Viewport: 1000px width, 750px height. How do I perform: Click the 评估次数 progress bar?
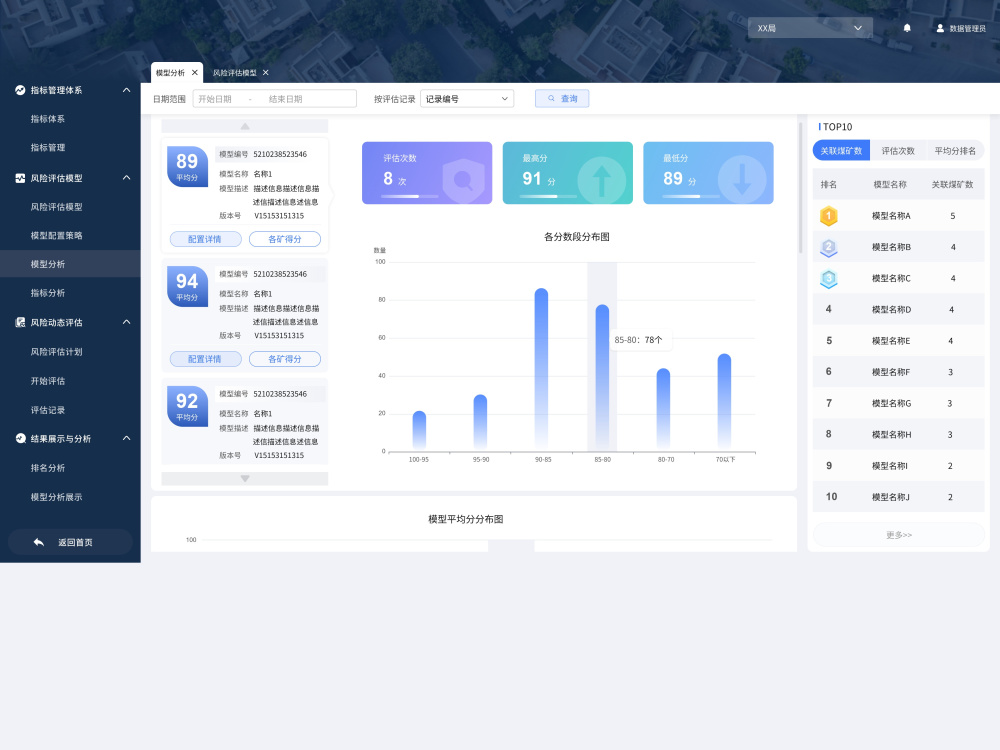(x=410, y=196)
